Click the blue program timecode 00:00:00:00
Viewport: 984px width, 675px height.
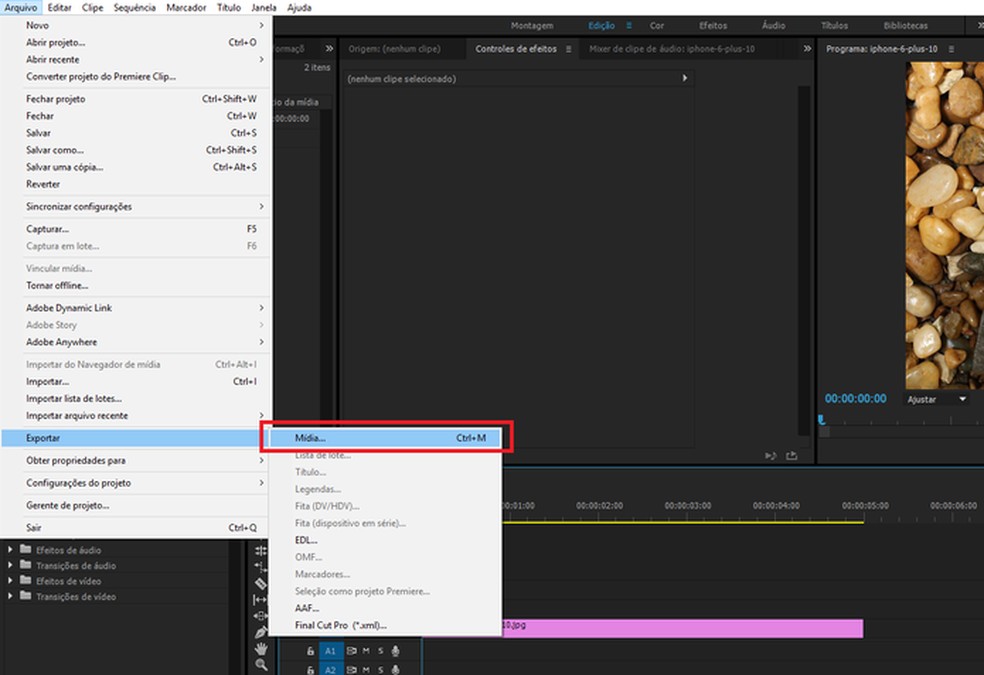pyautogui.click(x=855, y=398)
